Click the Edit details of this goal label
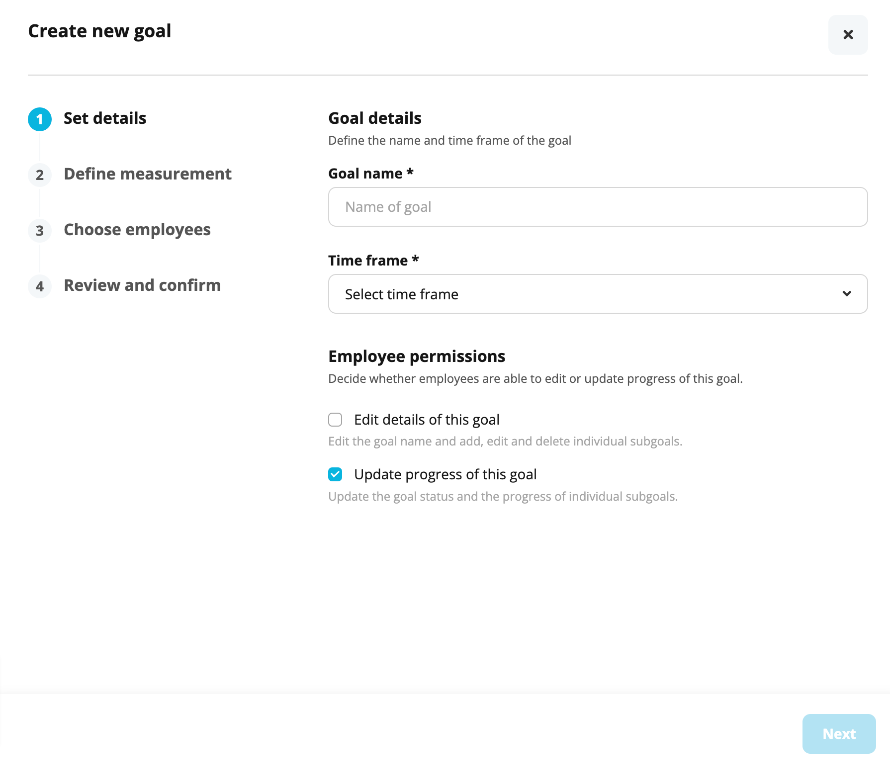890x763 pixels. click(427, 420)
